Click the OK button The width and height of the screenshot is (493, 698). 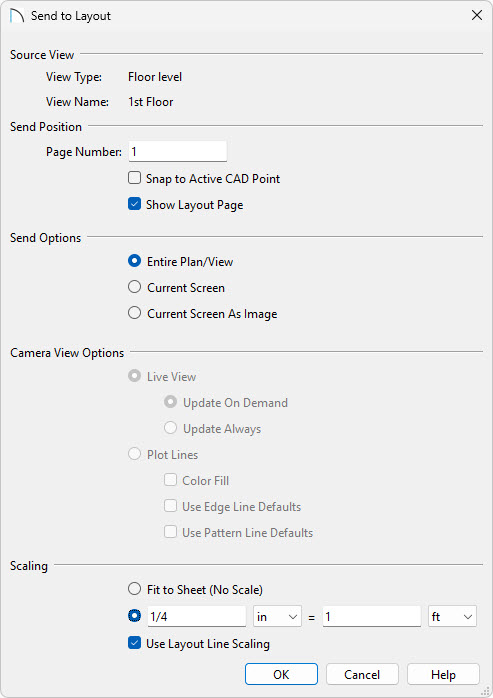coord(281,674)
